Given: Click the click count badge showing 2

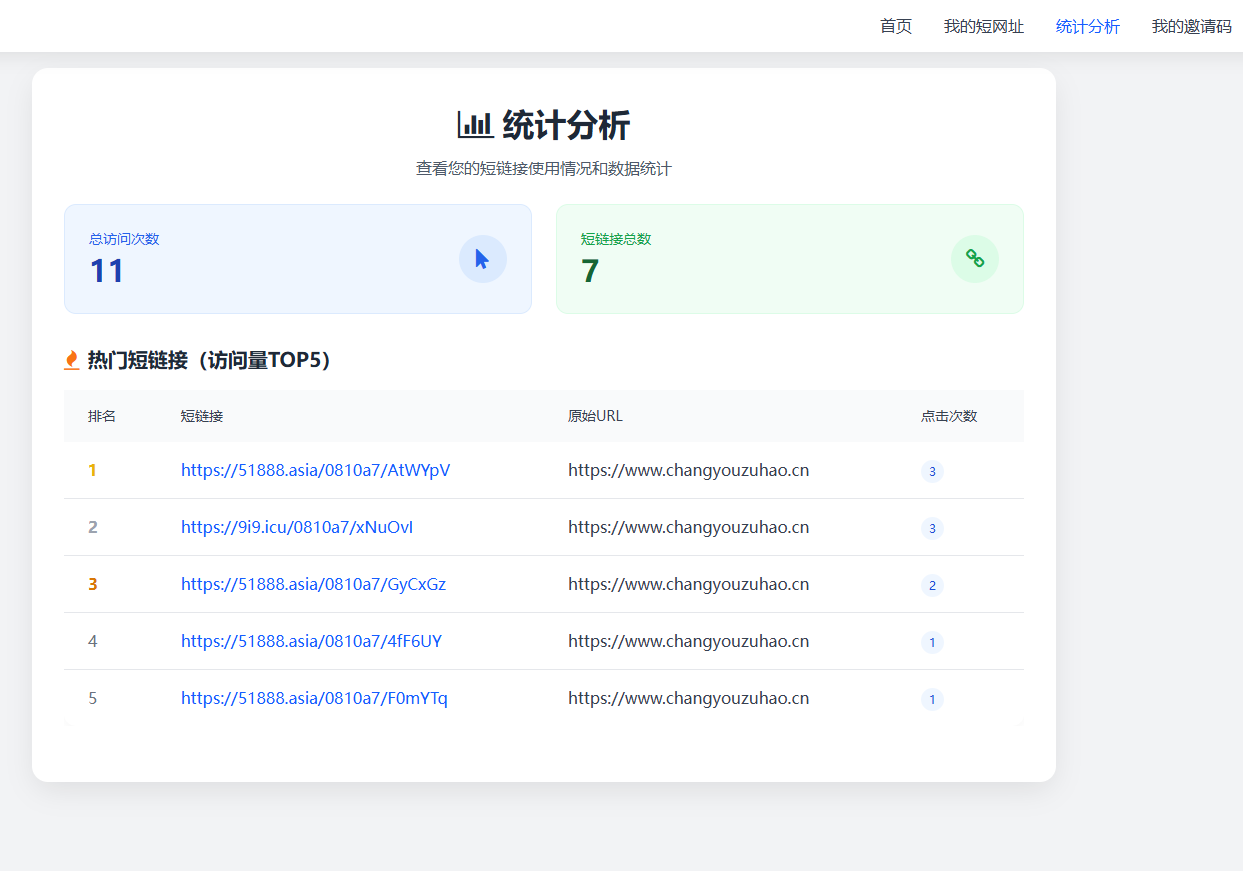Looking at the screenshot, I should tap(932, 585).
